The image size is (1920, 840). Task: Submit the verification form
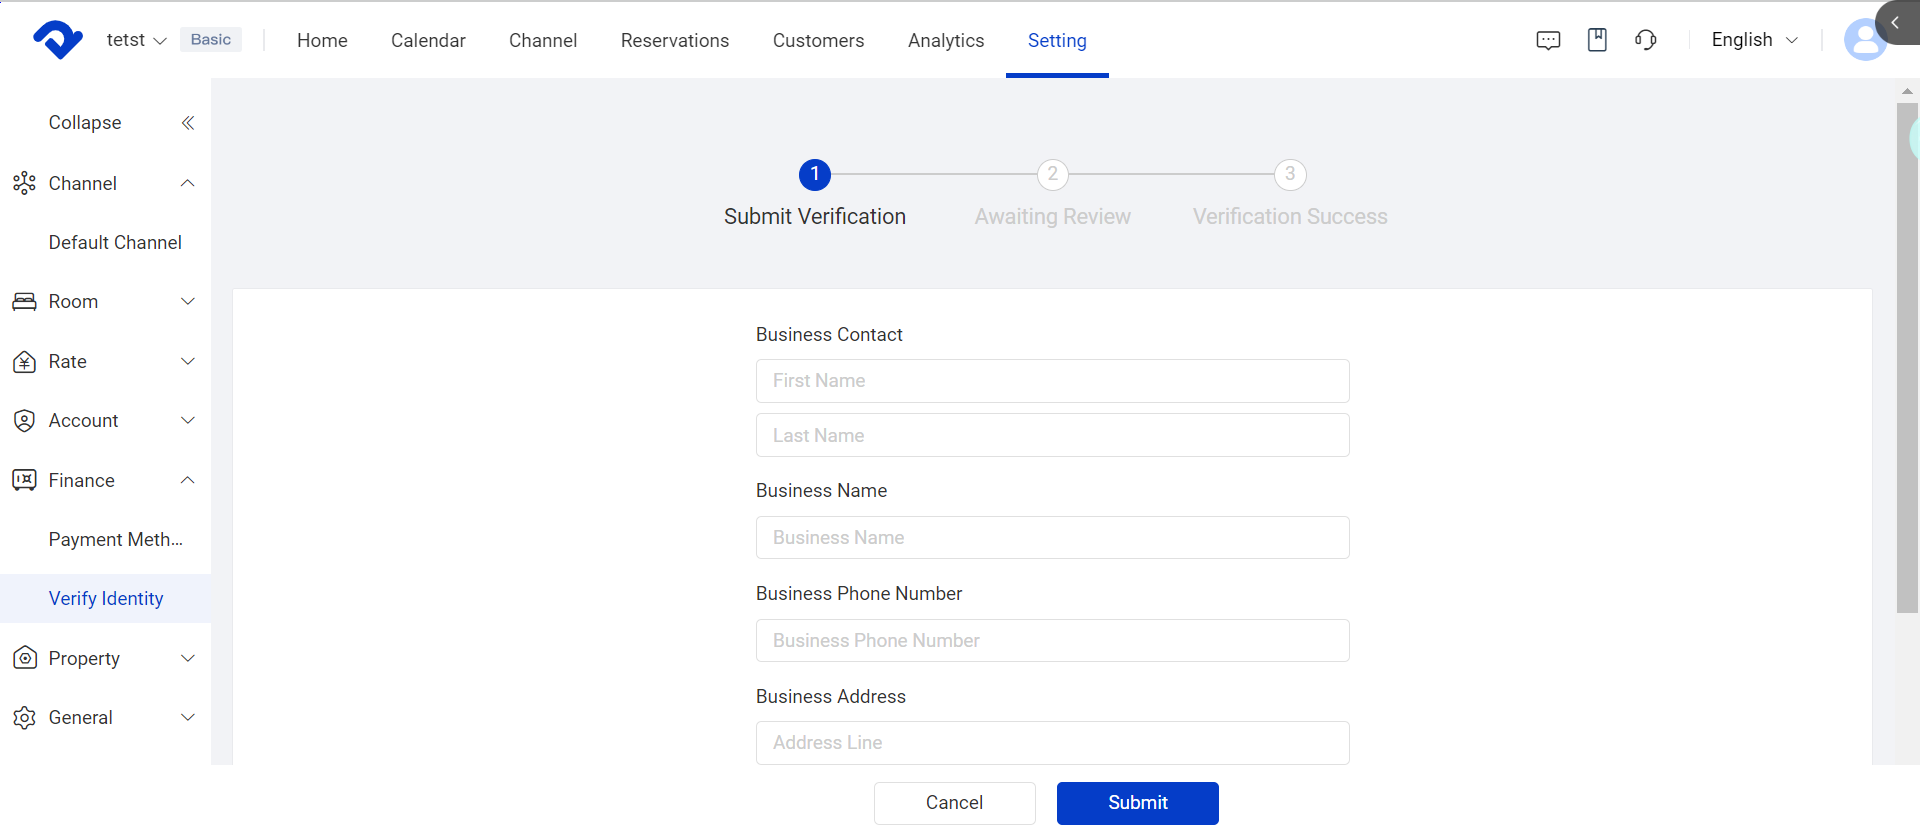pyautogui.click(x=1137, y=803)
